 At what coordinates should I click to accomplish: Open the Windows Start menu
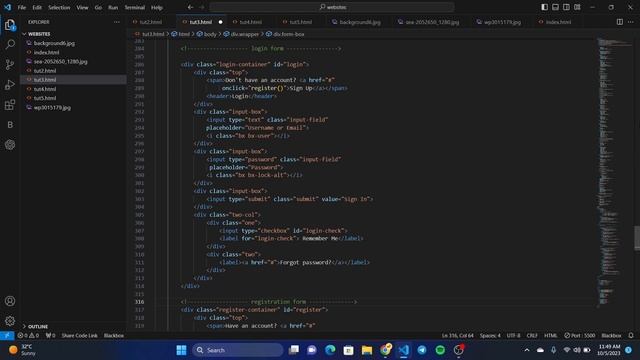coord(181,350)
